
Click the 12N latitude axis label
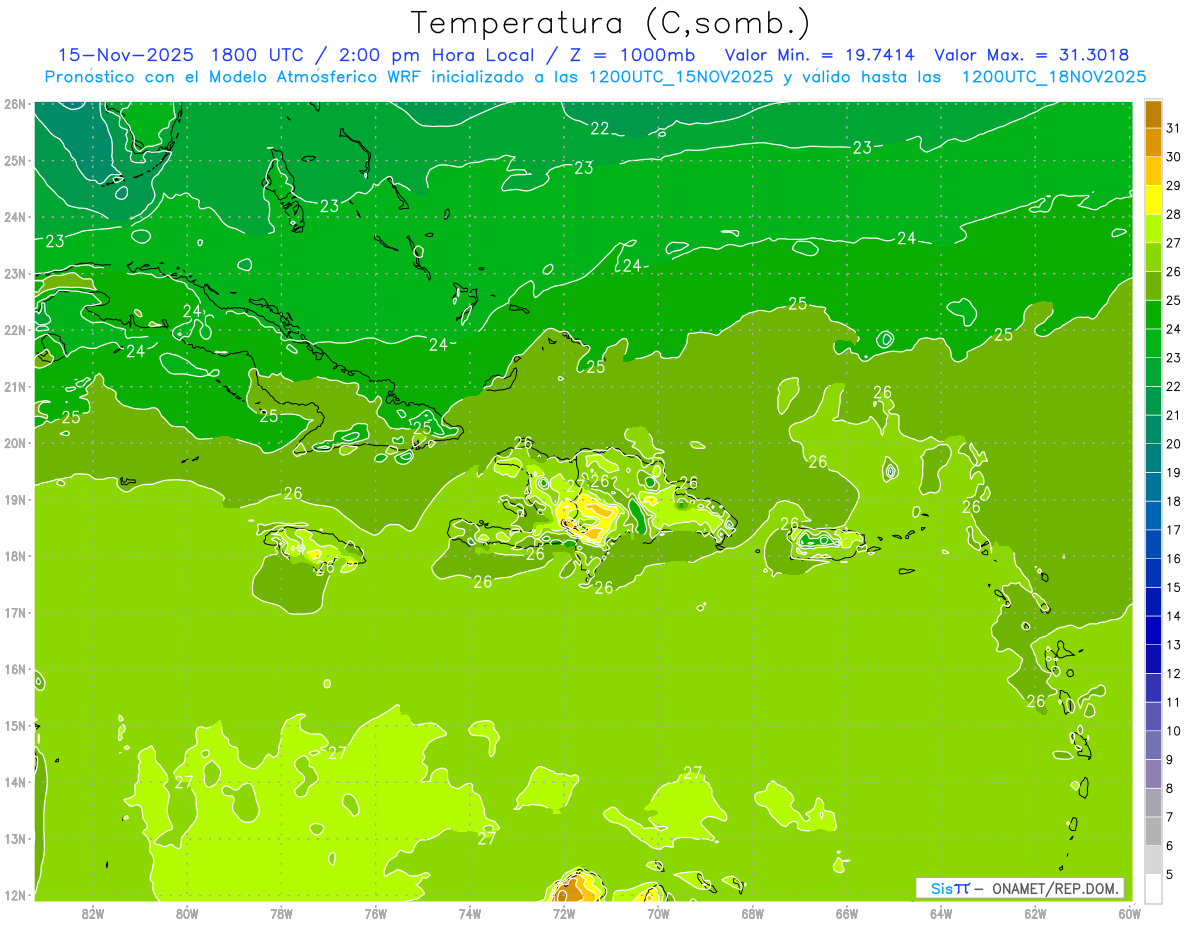[15, 895]
